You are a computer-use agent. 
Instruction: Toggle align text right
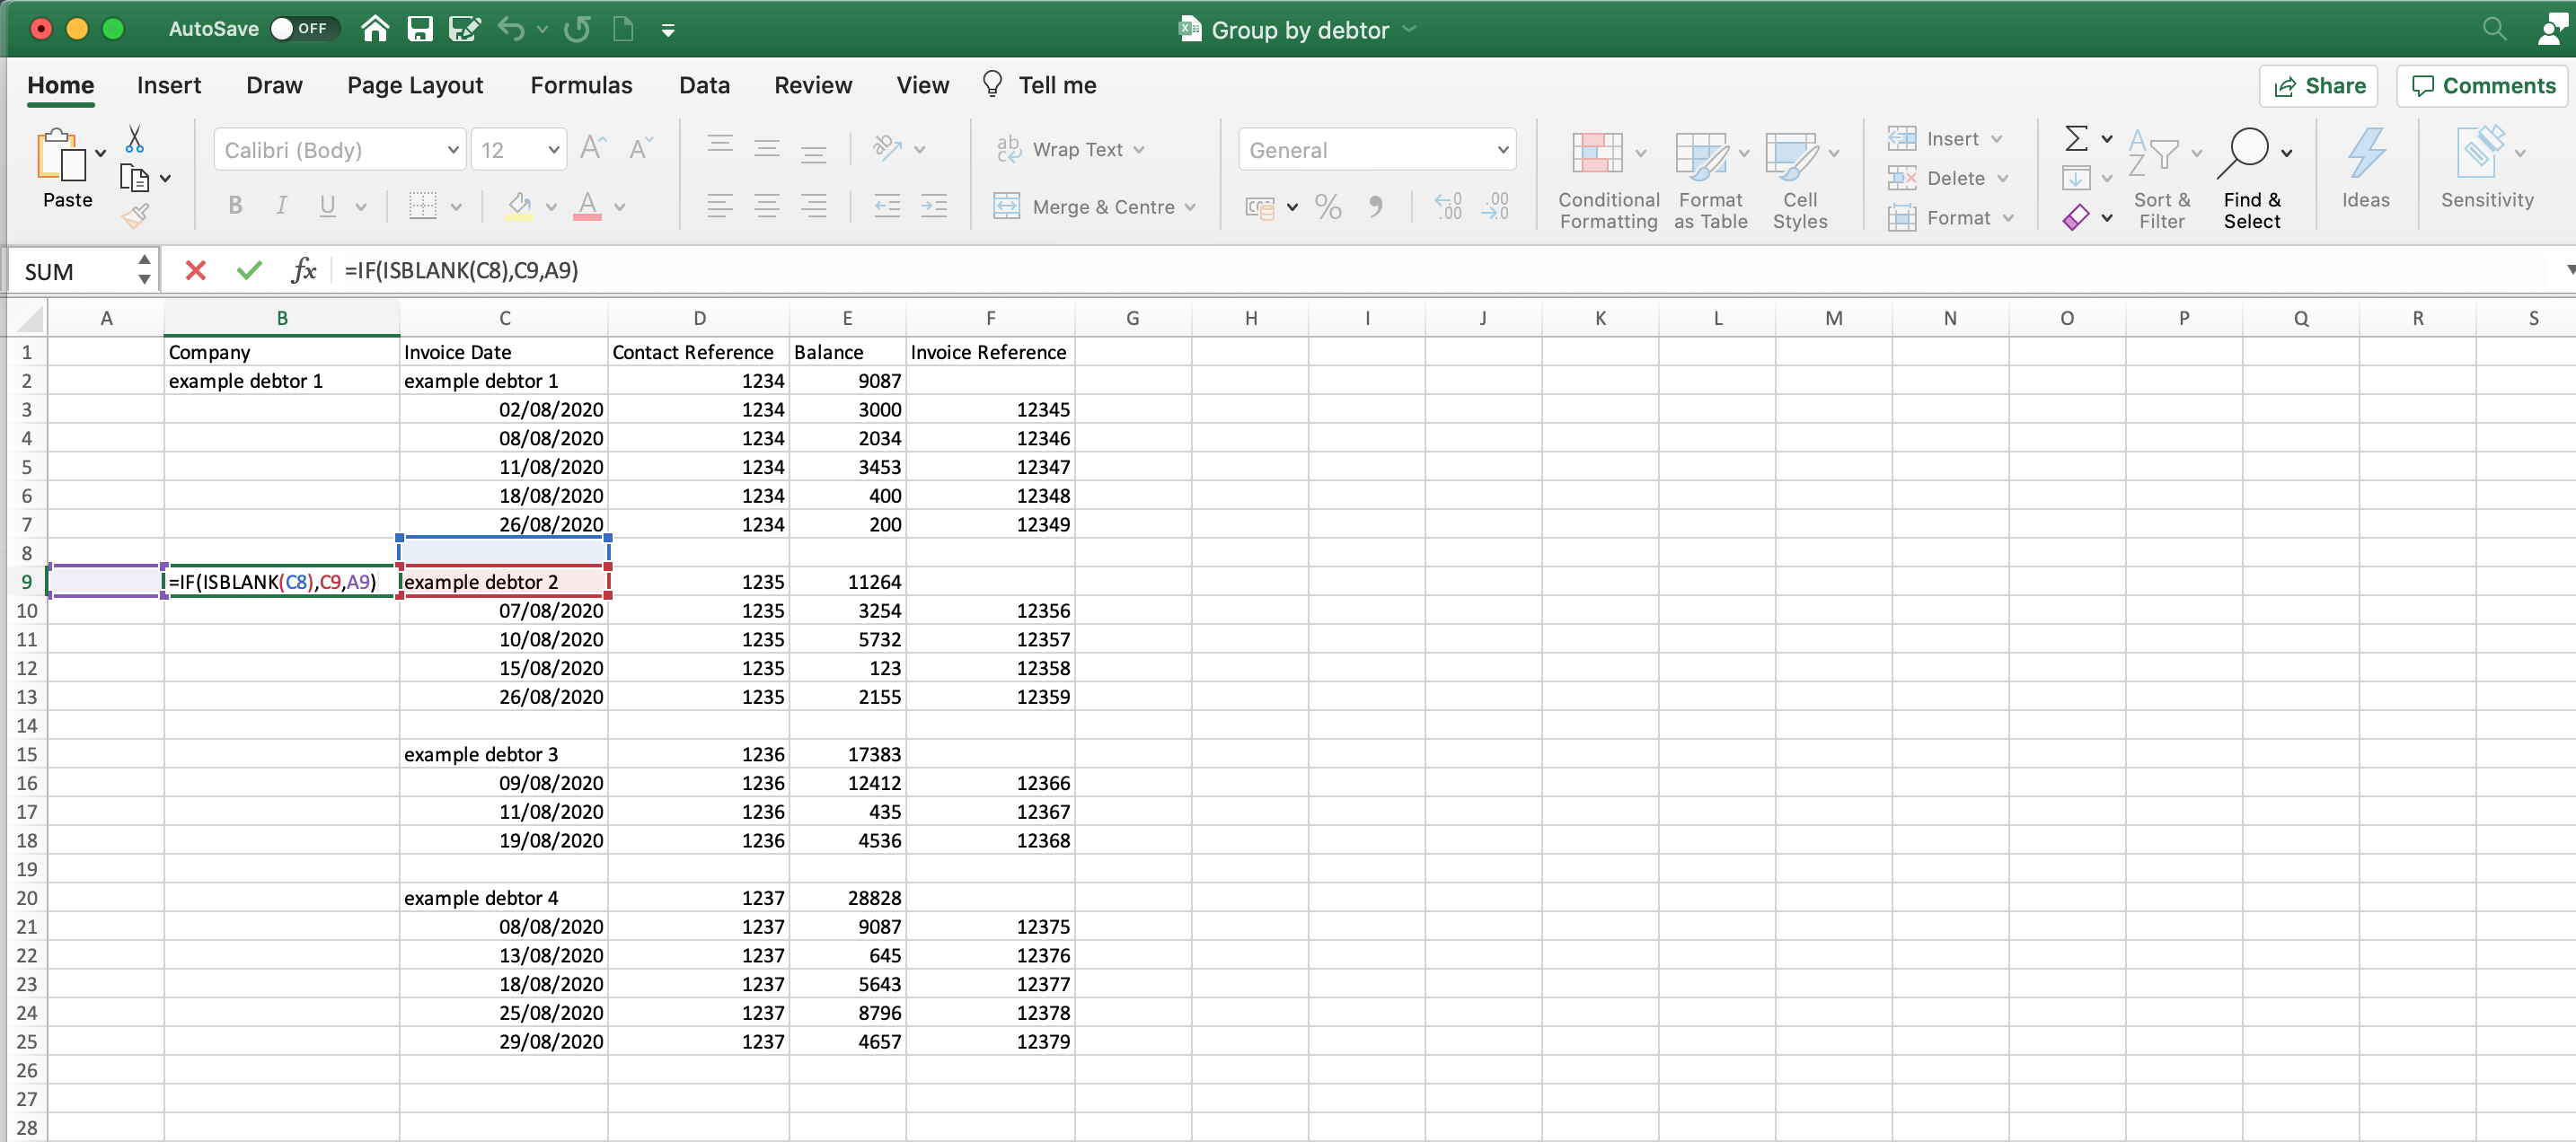(x=814, y=206)
